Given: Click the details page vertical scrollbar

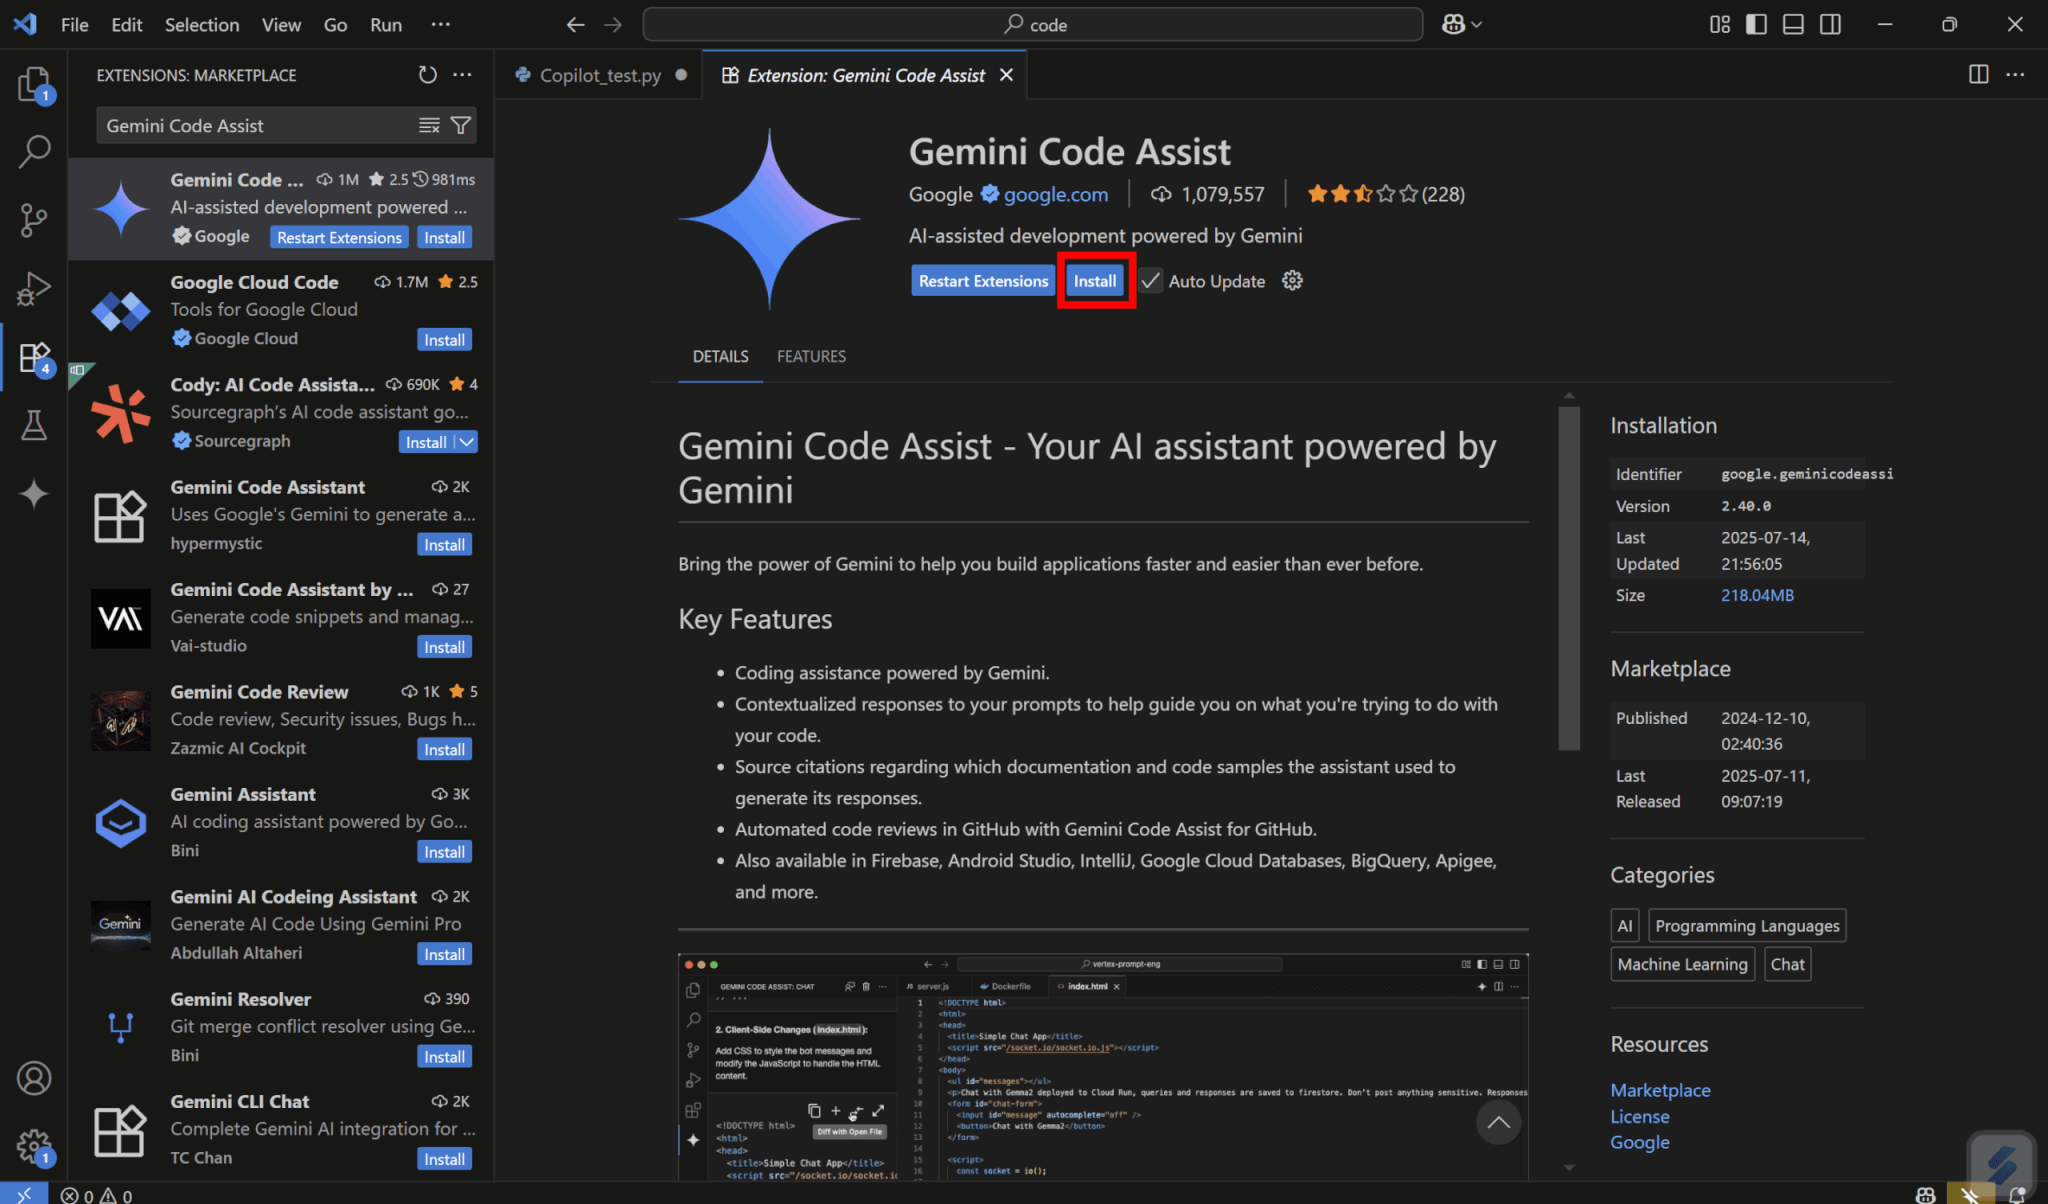Looking at the screenshot, I should click(1568, 577).
